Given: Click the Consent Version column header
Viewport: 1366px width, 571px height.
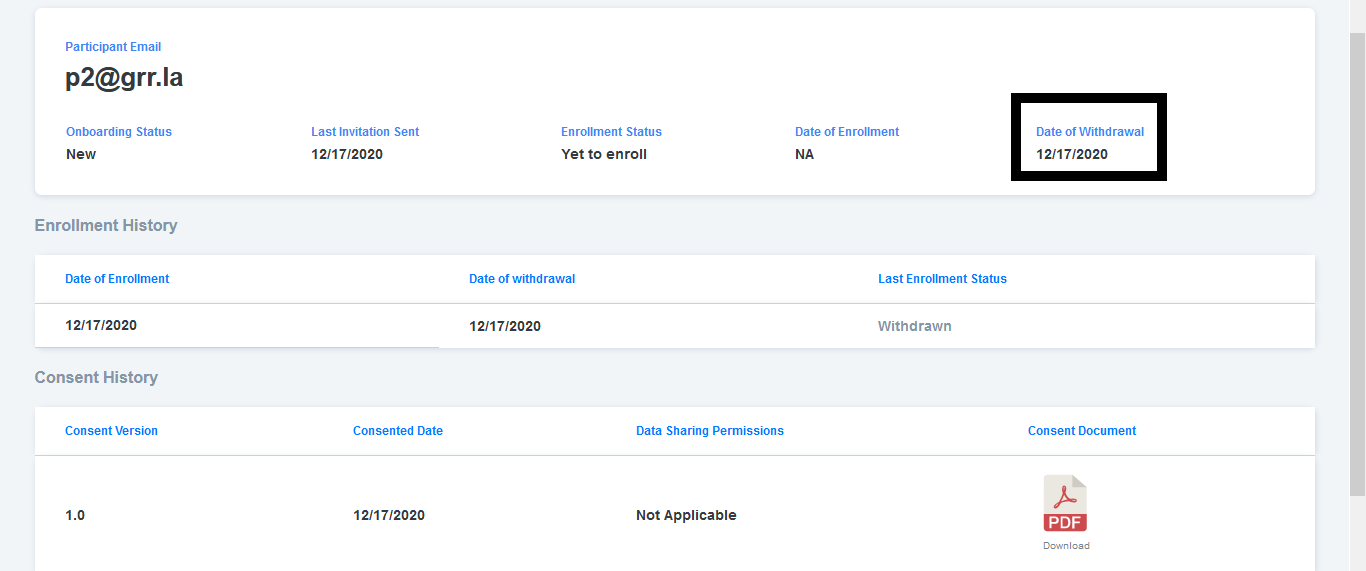Looking at the screenshot, I should pos(111,431).
